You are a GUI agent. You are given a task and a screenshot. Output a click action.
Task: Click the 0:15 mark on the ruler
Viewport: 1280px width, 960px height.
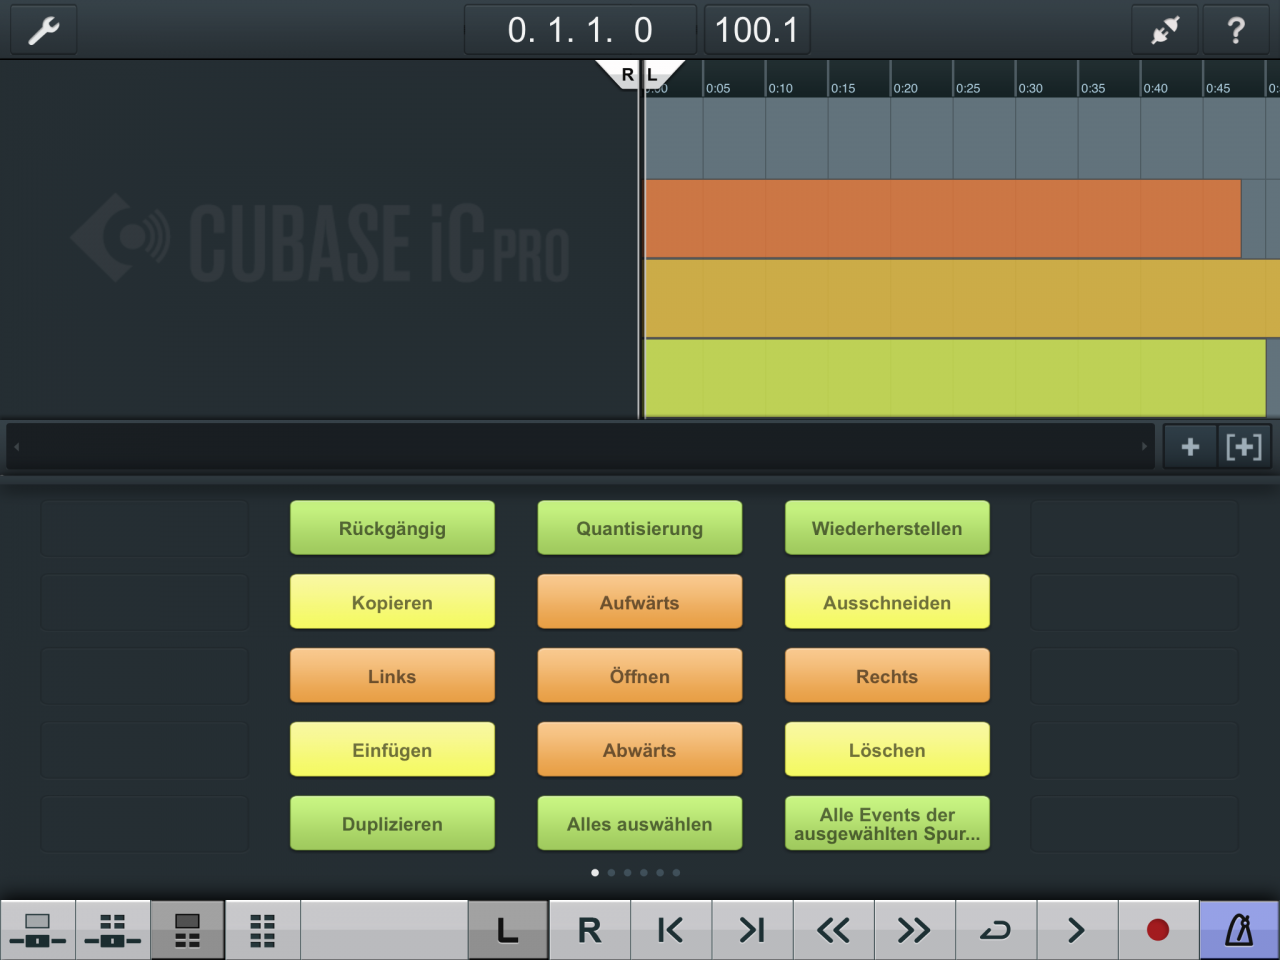click(x=843, y=88)
